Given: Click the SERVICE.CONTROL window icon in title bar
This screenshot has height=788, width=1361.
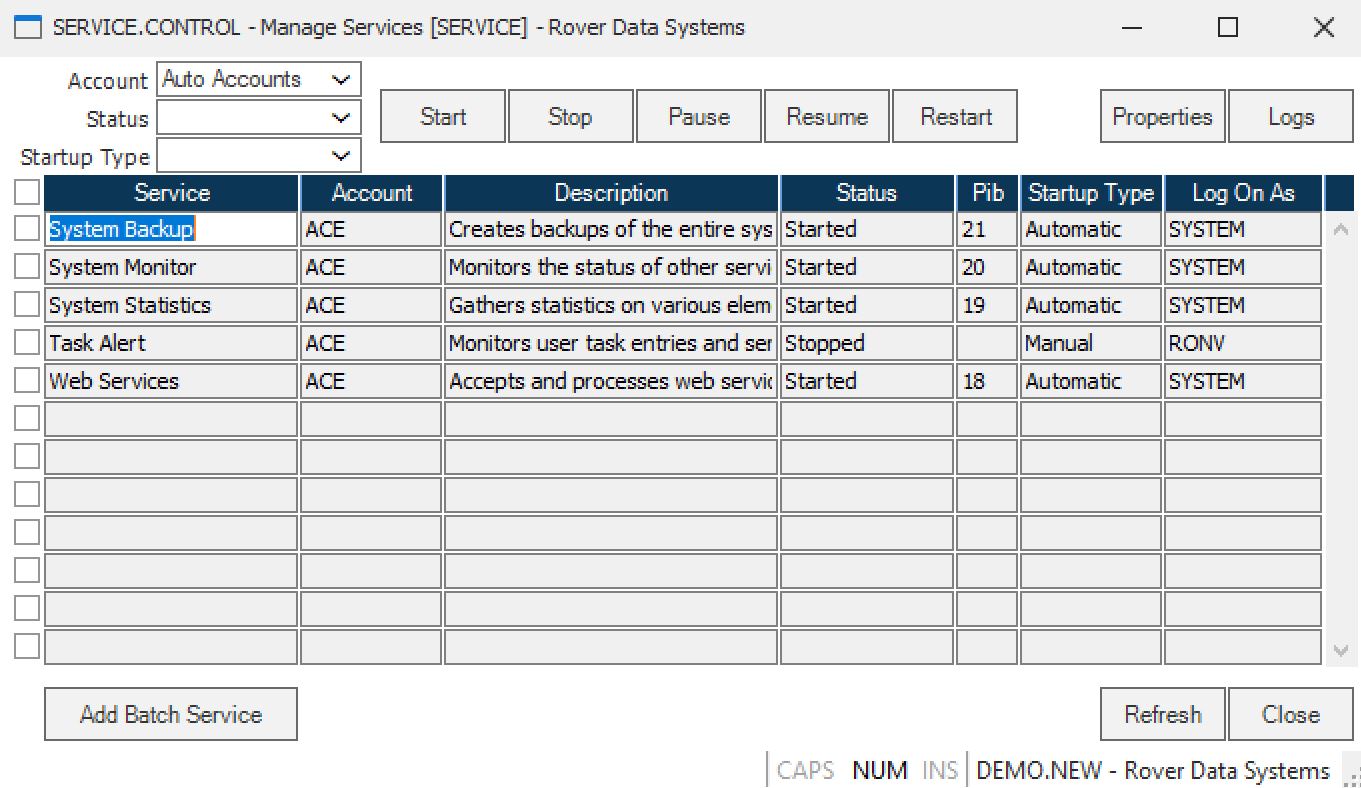Looking at the screenshot, I should (24, 27).
